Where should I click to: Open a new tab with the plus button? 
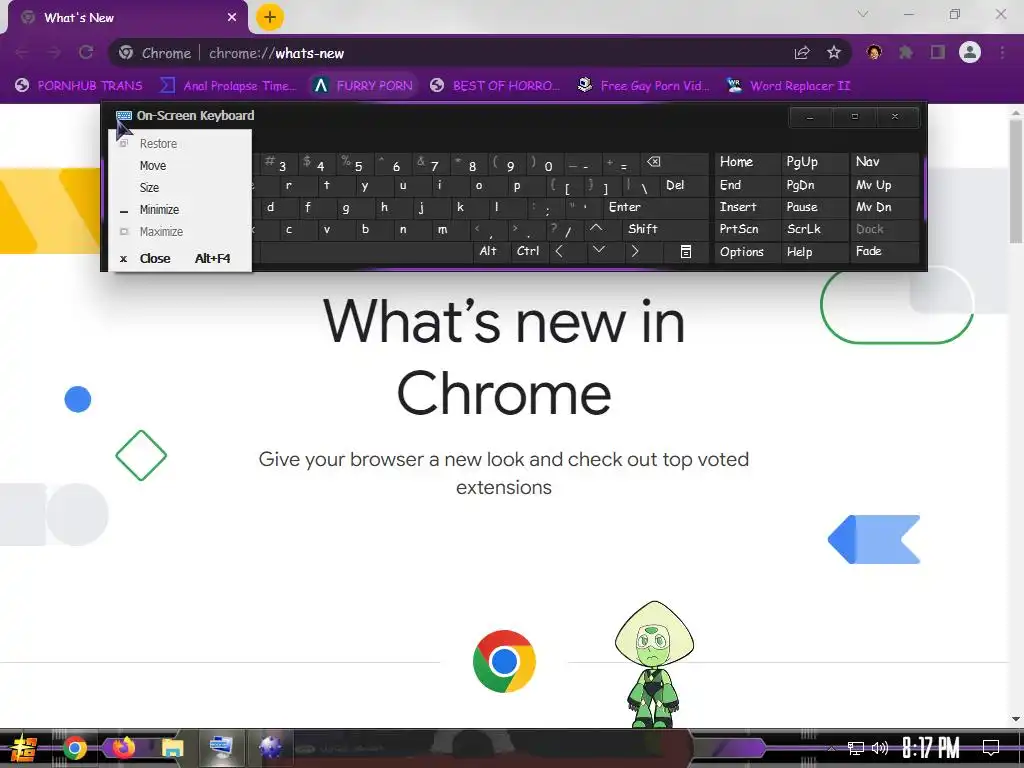pos(270,17)
